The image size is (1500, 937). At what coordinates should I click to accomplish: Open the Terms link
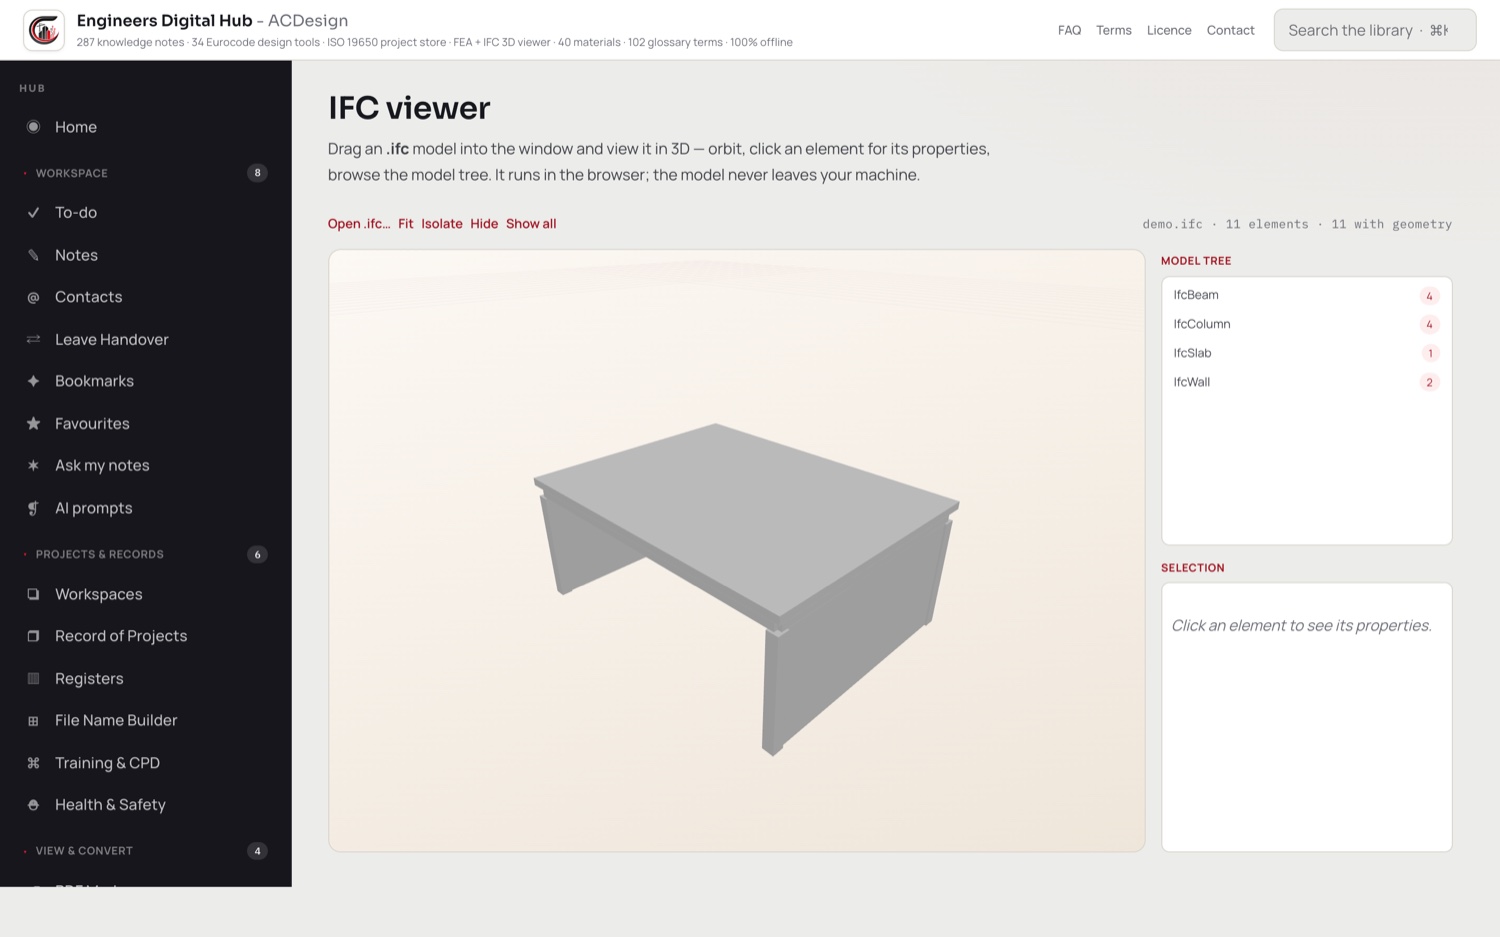pos(1114,30)
